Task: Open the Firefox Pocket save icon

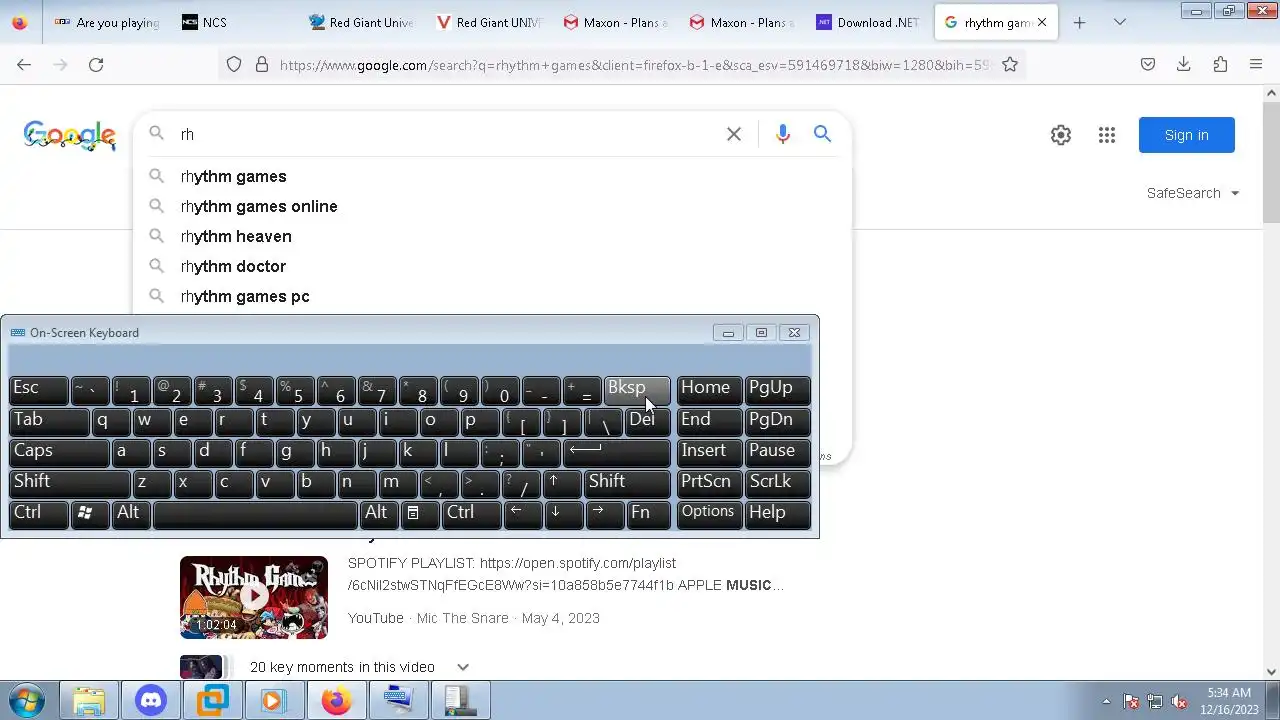Action: [1148, 65]
